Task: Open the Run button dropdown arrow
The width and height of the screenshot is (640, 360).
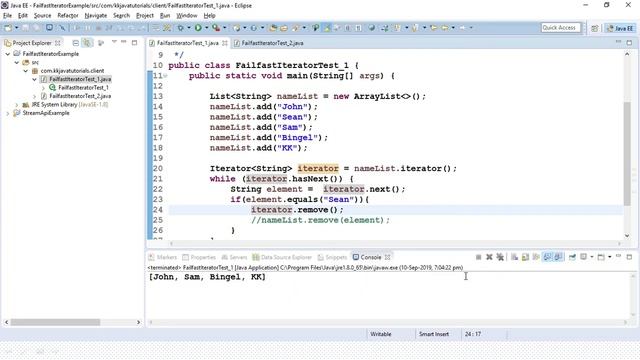Action: [207, 28]
